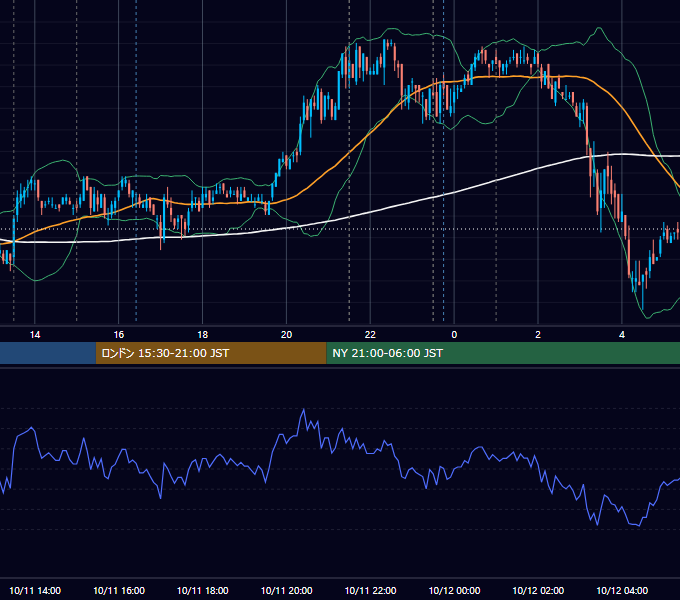Click the 10/11 16:00 date label

119,590
